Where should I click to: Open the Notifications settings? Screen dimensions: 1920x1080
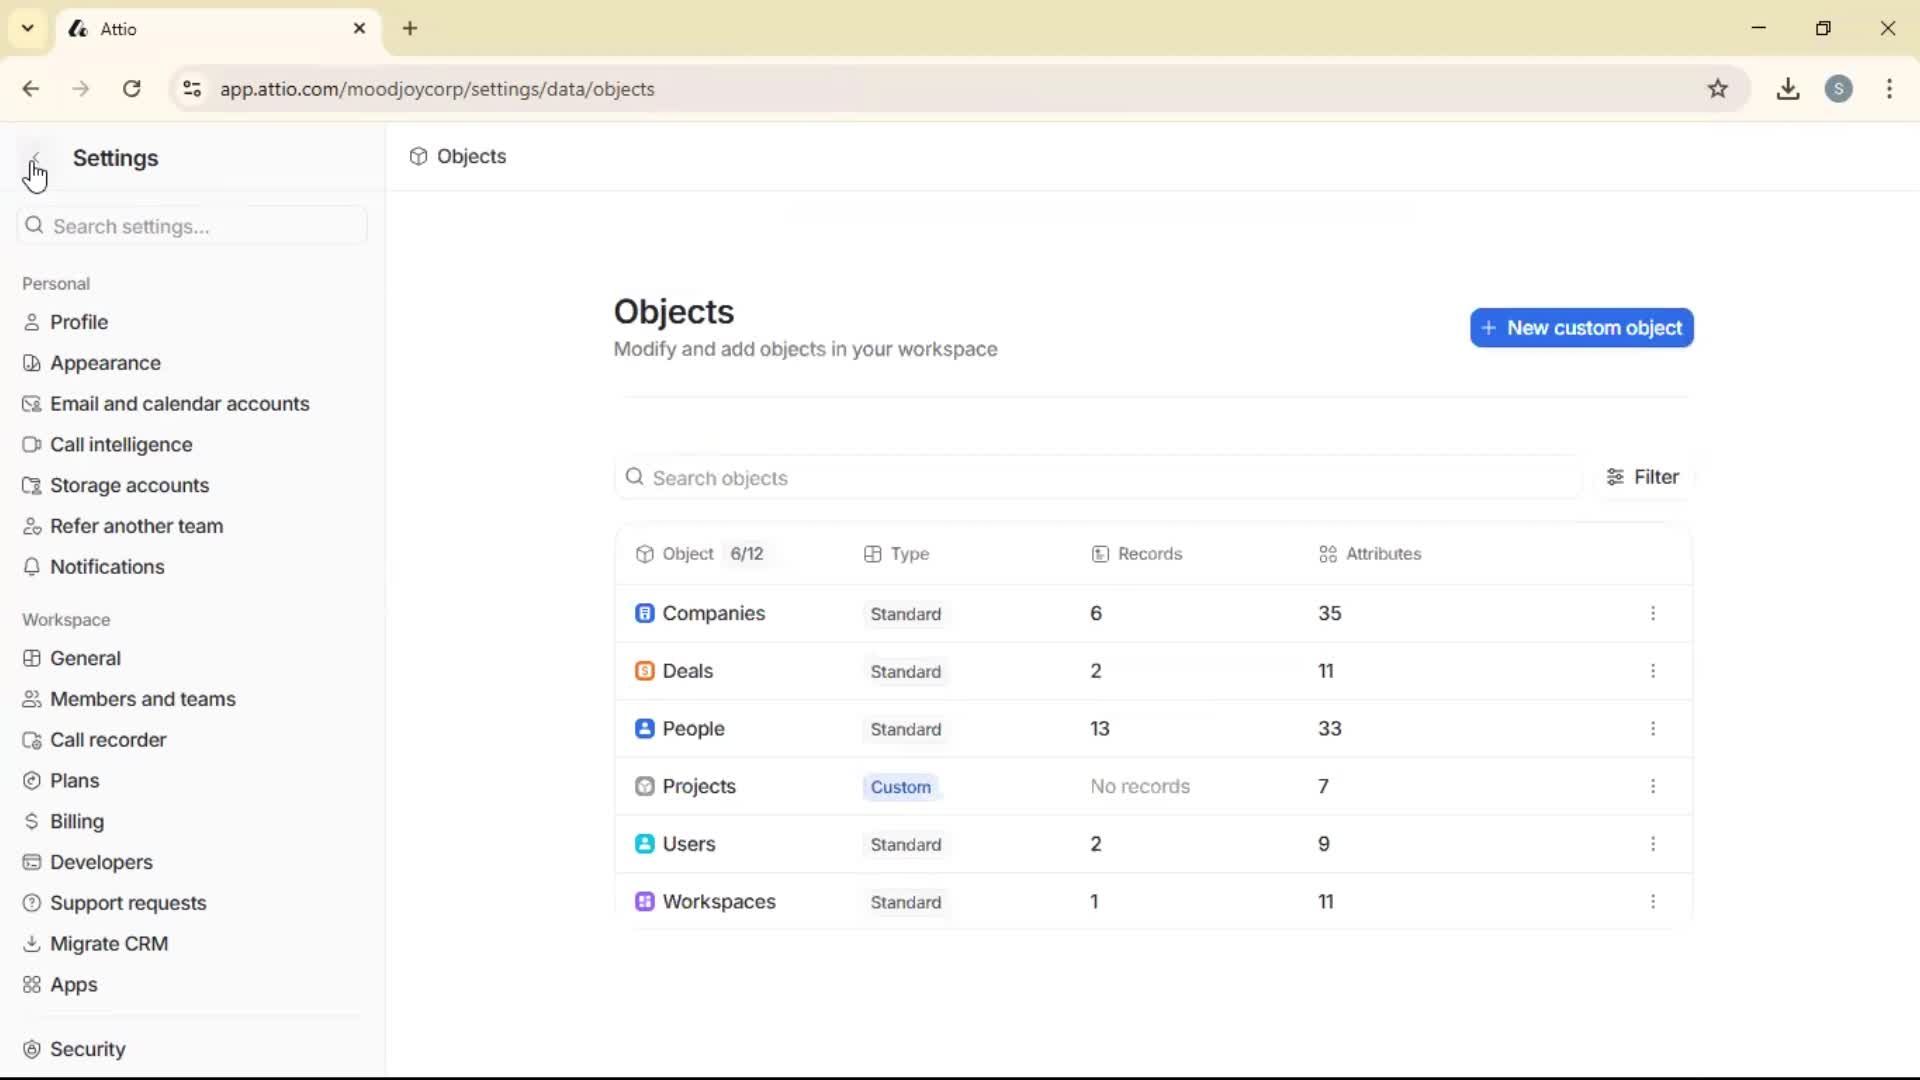[x=106, y=567]
